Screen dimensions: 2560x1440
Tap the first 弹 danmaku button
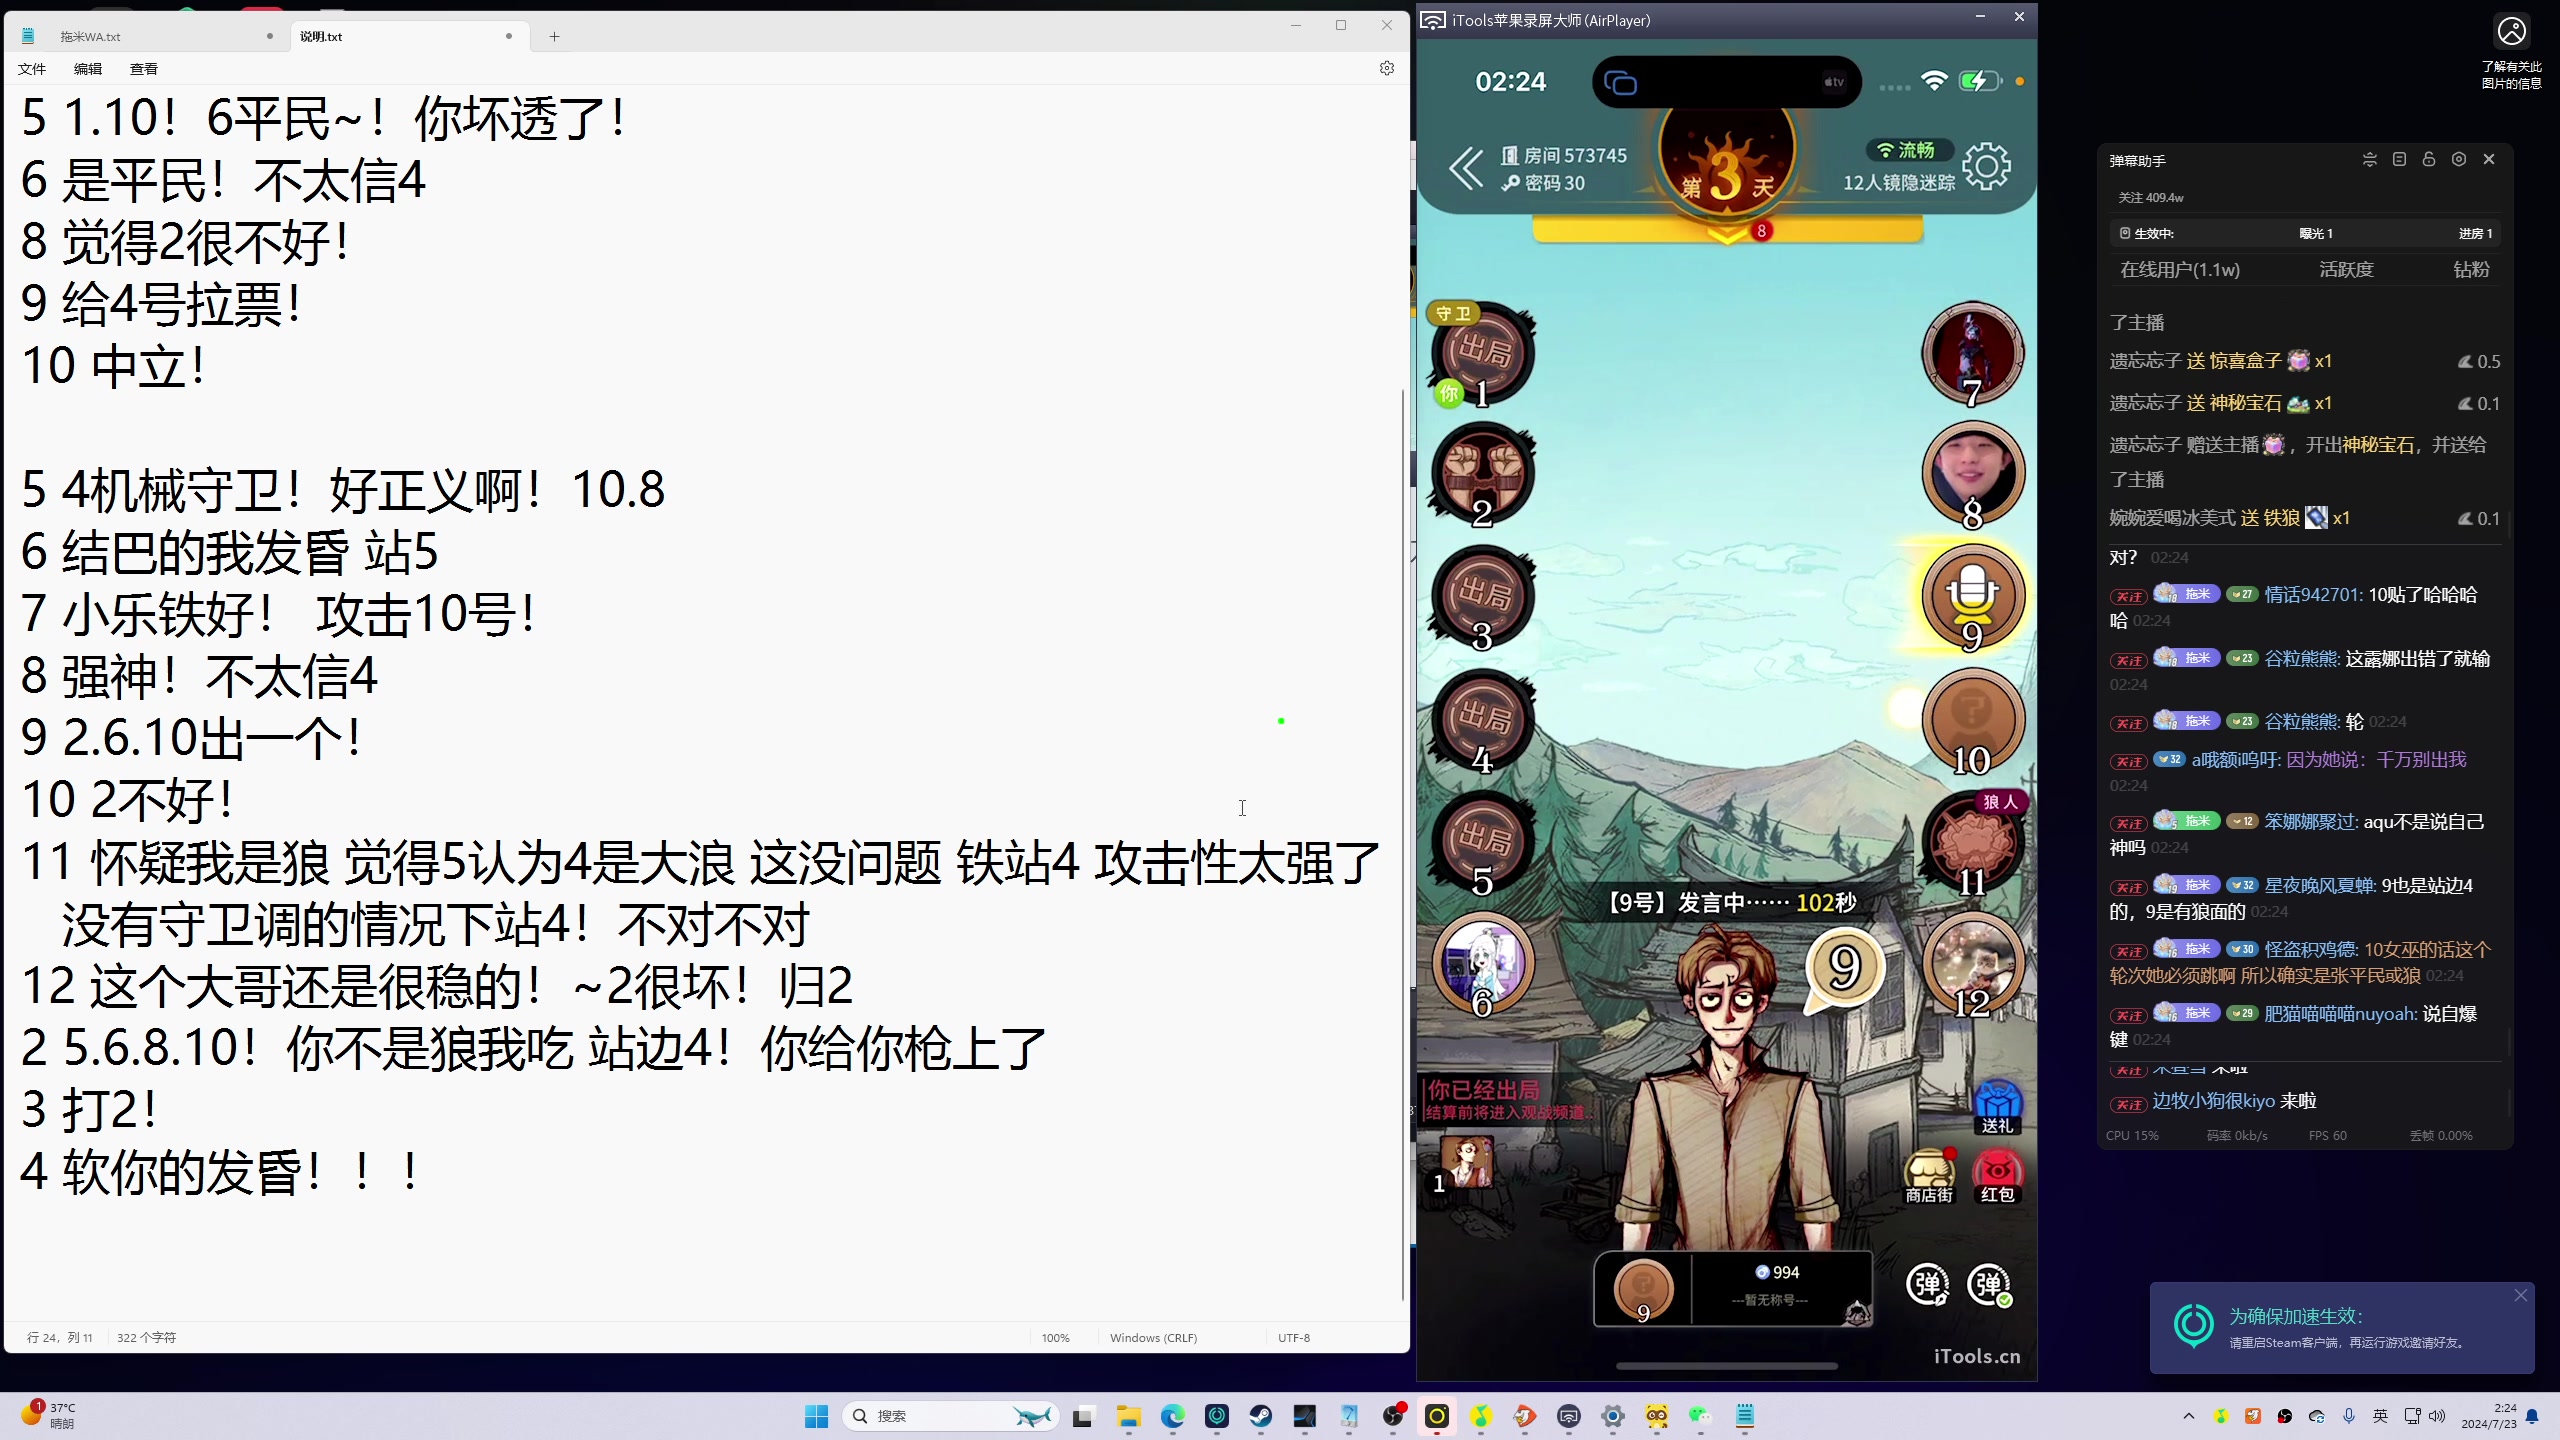click(1928, 1285)
